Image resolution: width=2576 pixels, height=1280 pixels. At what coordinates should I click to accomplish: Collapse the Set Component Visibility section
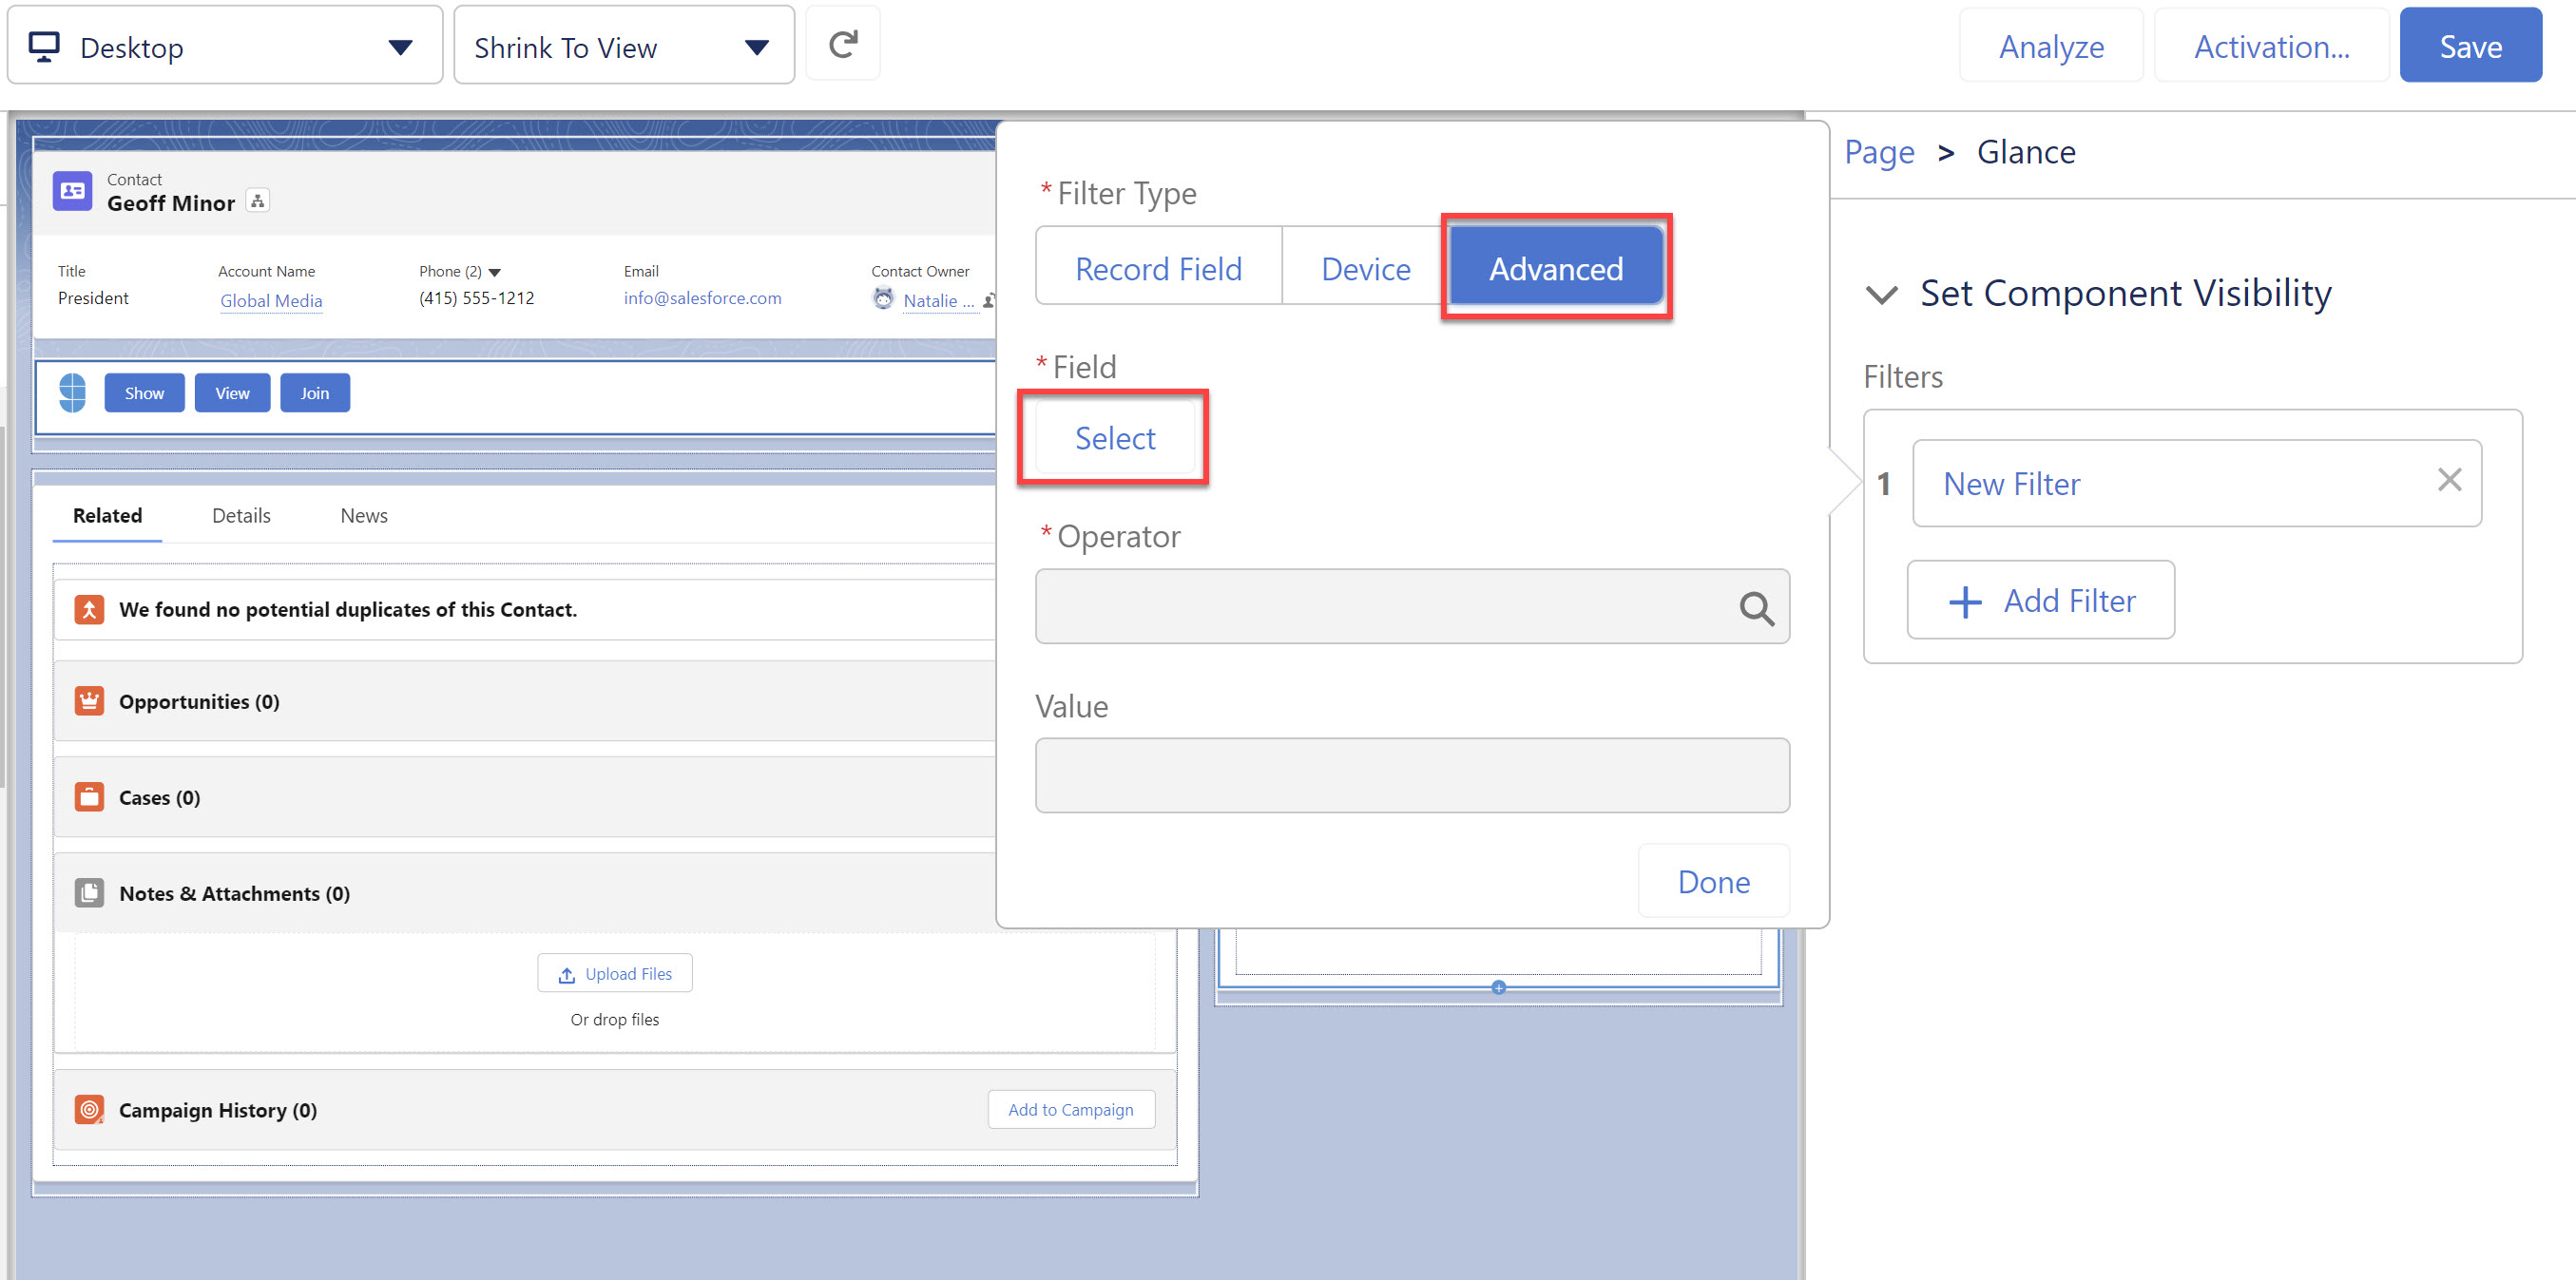(x=1882, y=294)
